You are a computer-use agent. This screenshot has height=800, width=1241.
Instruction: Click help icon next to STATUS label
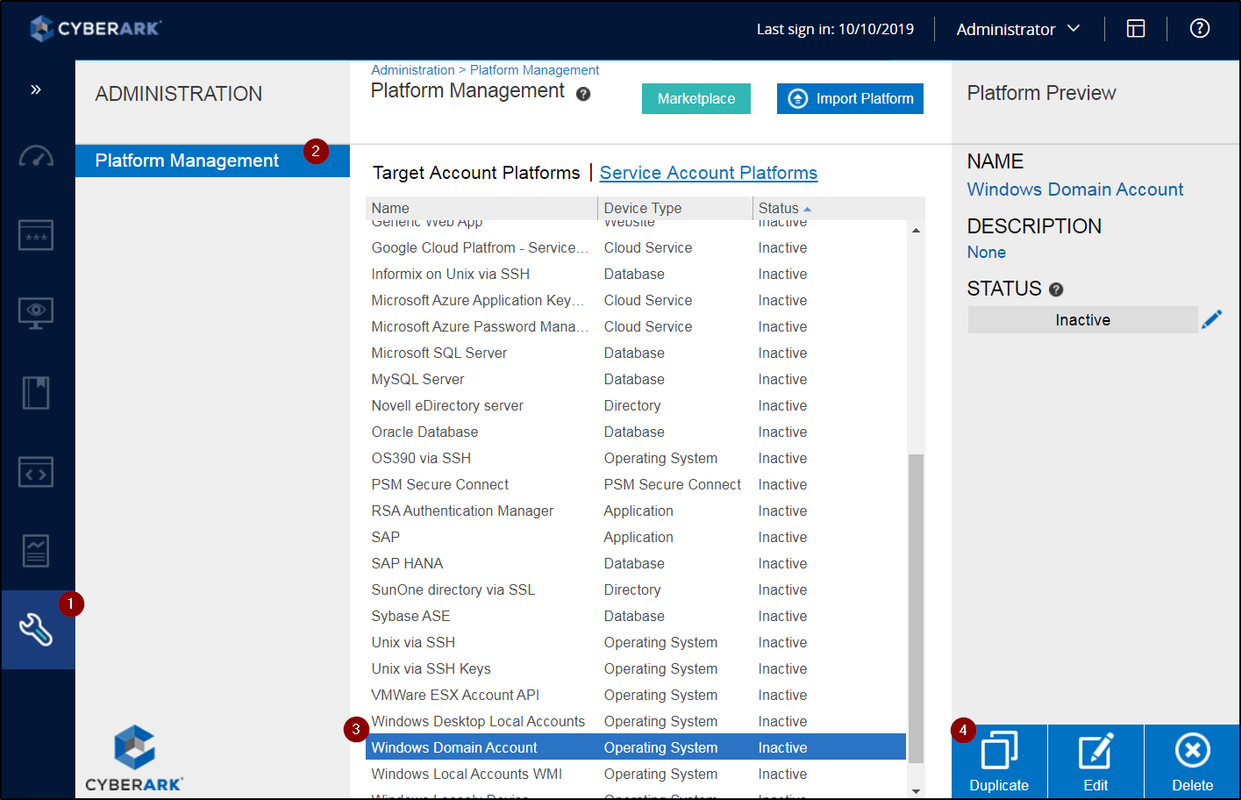(x=1056, y=290)
